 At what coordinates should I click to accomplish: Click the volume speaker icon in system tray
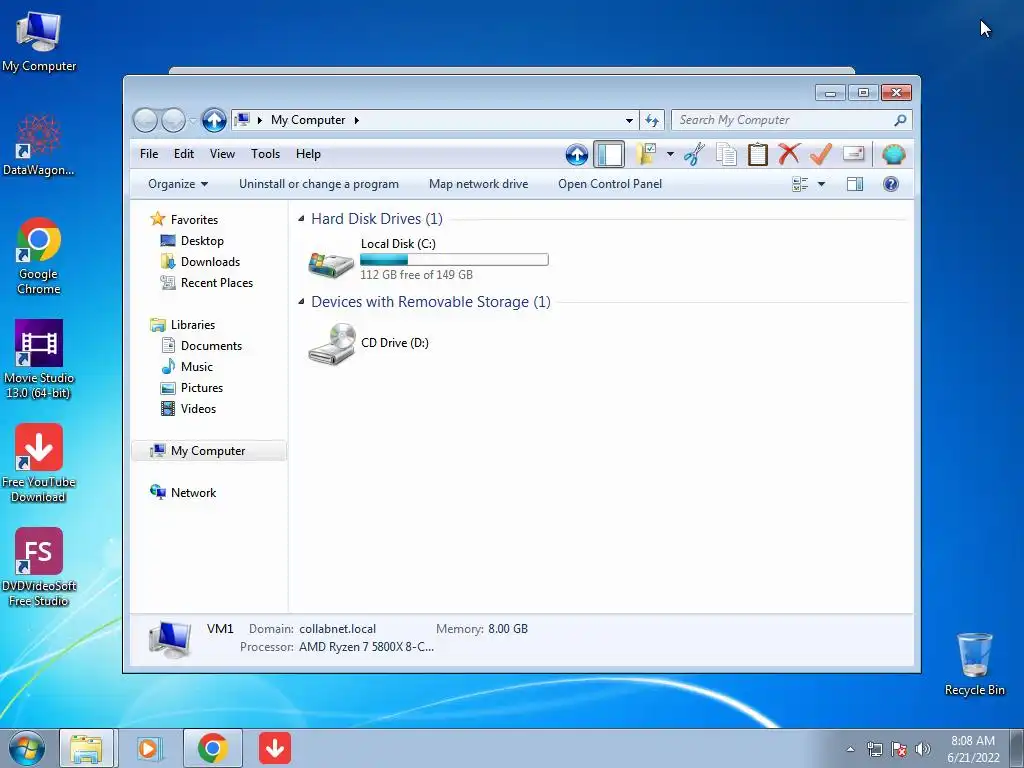(x=923, y=749)
